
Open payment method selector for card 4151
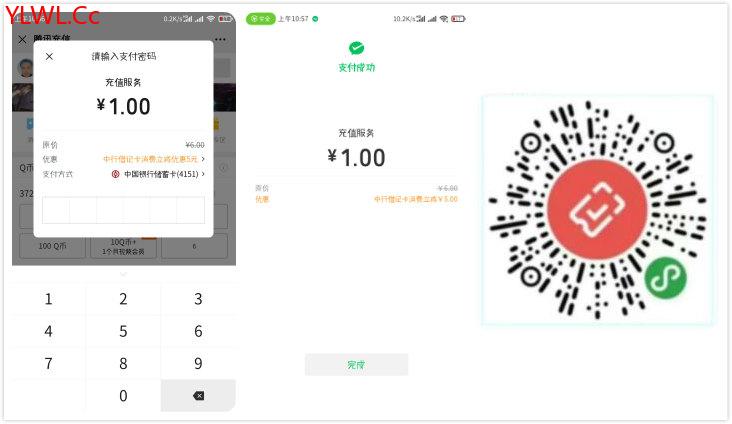(x=158, y=174)
